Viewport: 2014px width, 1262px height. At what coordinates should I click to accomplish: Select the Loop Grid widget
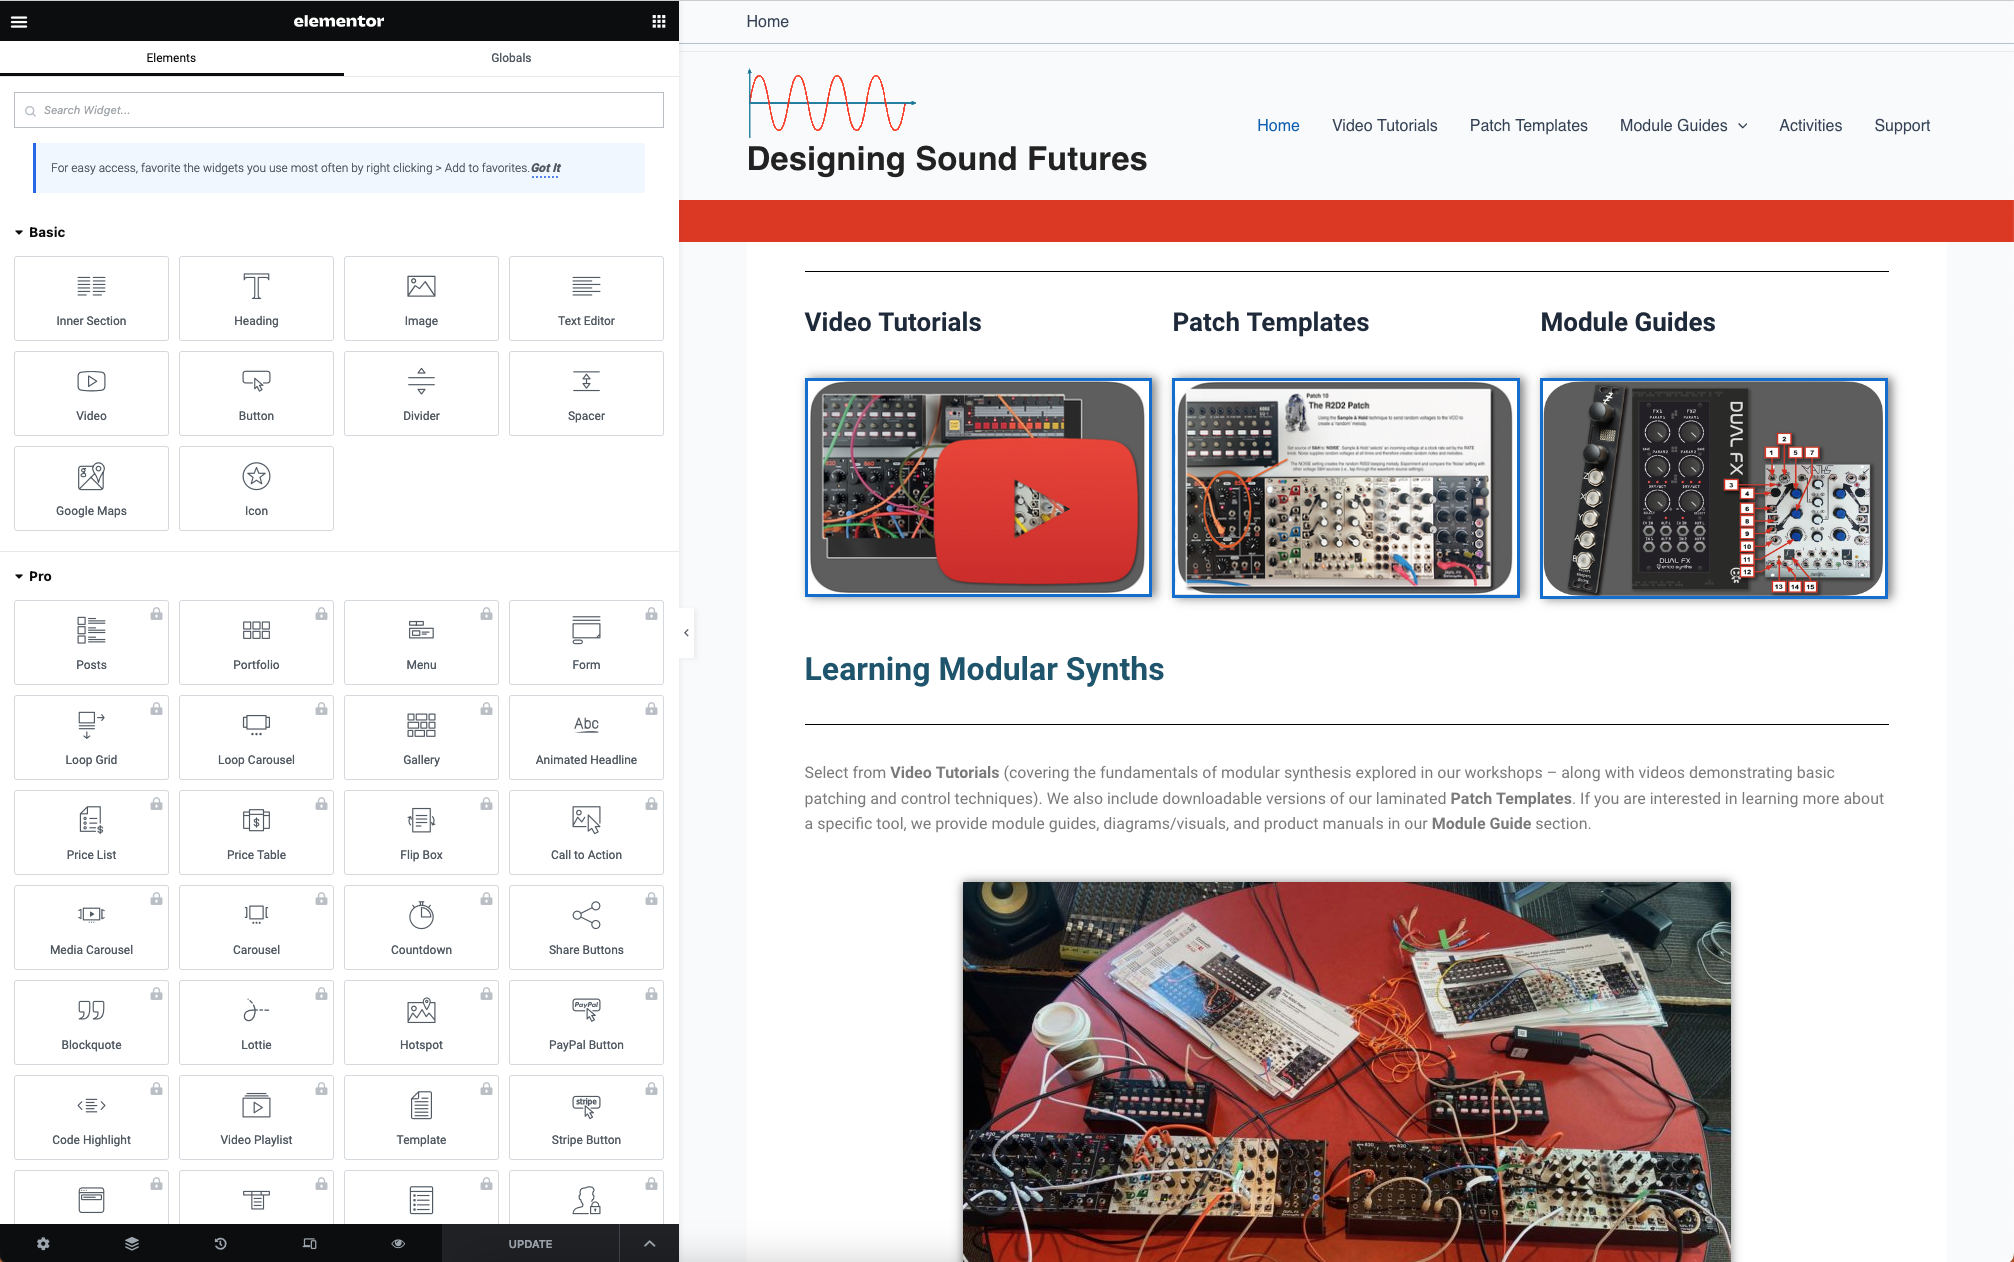[x=91, y=737]
